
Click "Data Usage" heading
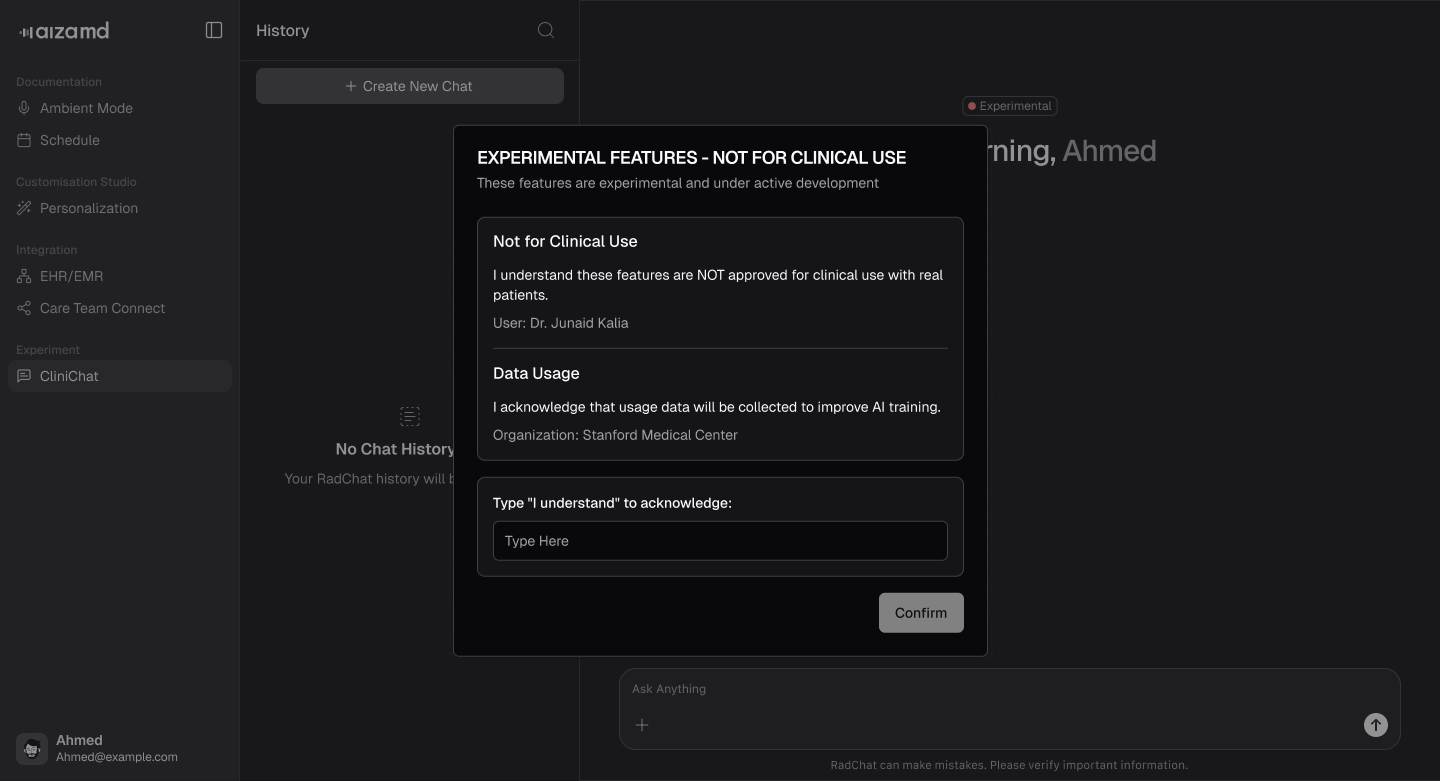(536, 373)
